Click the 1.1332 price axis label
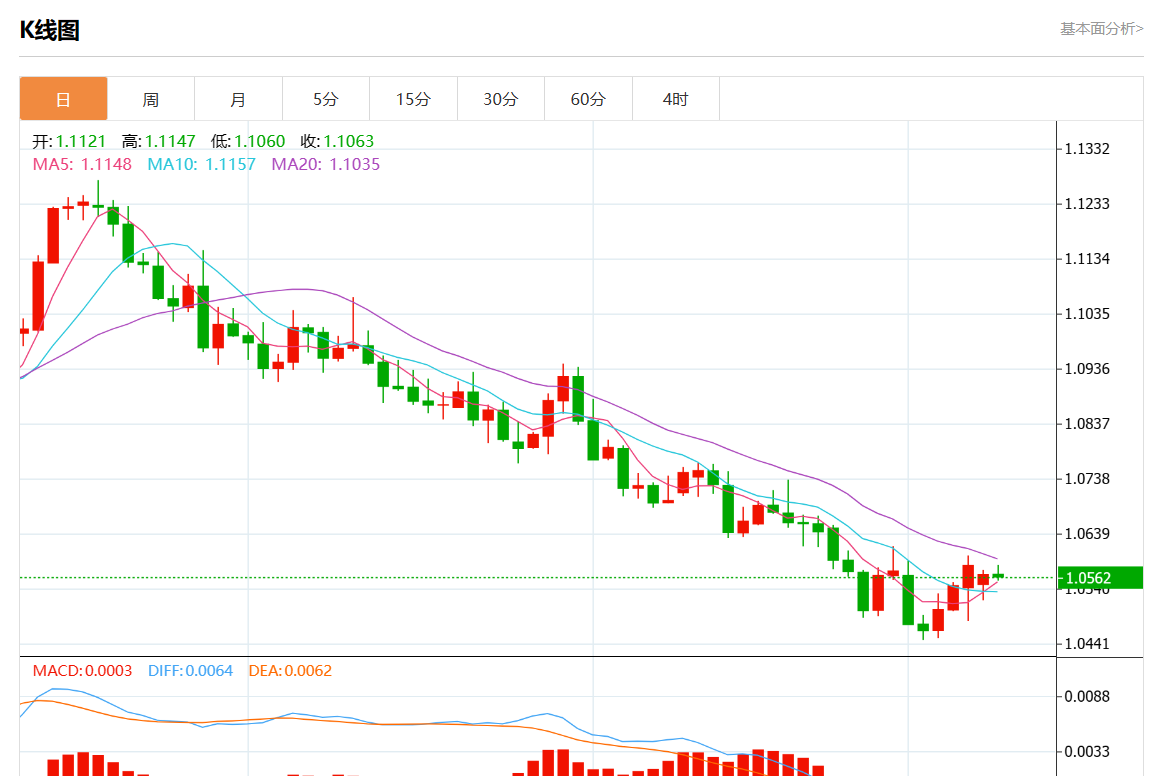 tap(1087, 149)
